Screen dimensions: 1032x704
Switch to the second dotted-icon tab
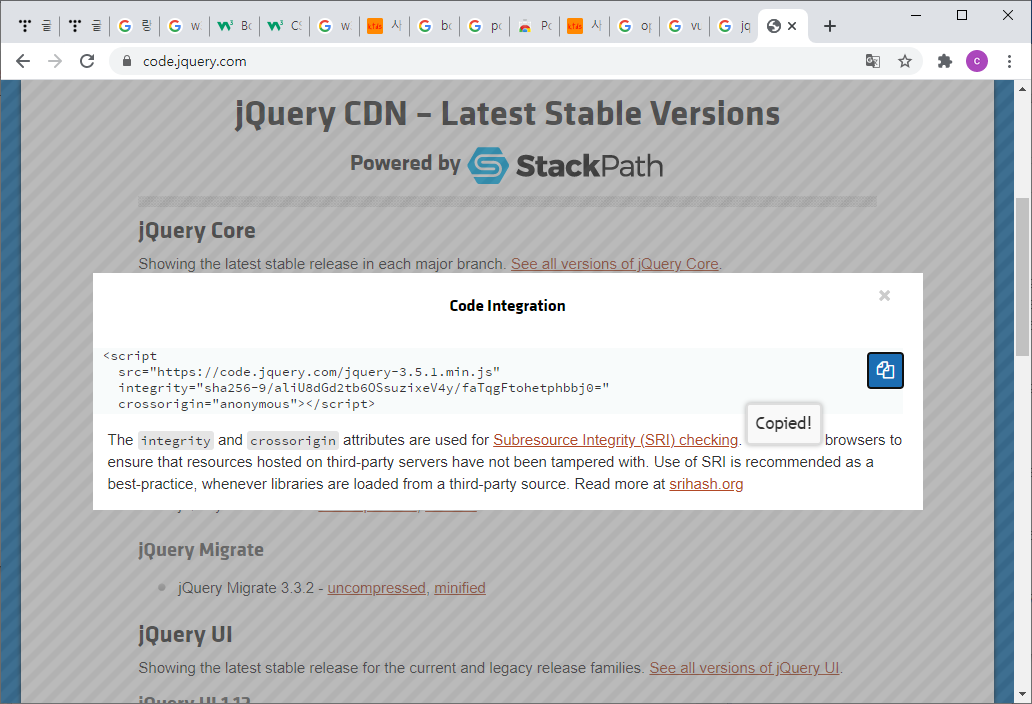click(84, 26)
